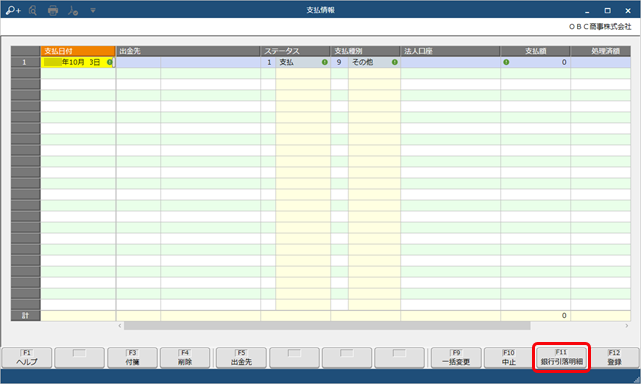
Task: Click row 1's 出金先 name cell
Action: pos(211,62)
